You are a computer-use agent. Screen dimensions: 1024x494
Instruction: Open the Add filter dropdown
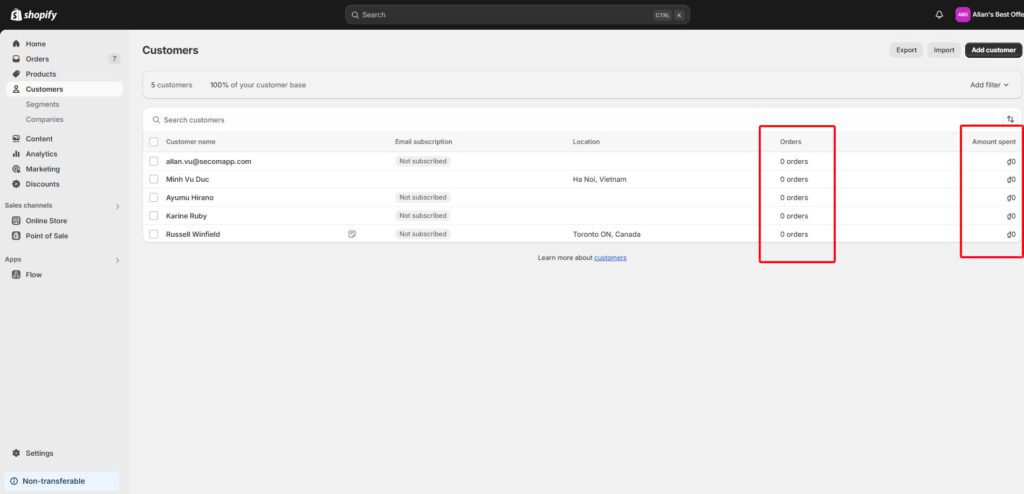pos(989,85)
